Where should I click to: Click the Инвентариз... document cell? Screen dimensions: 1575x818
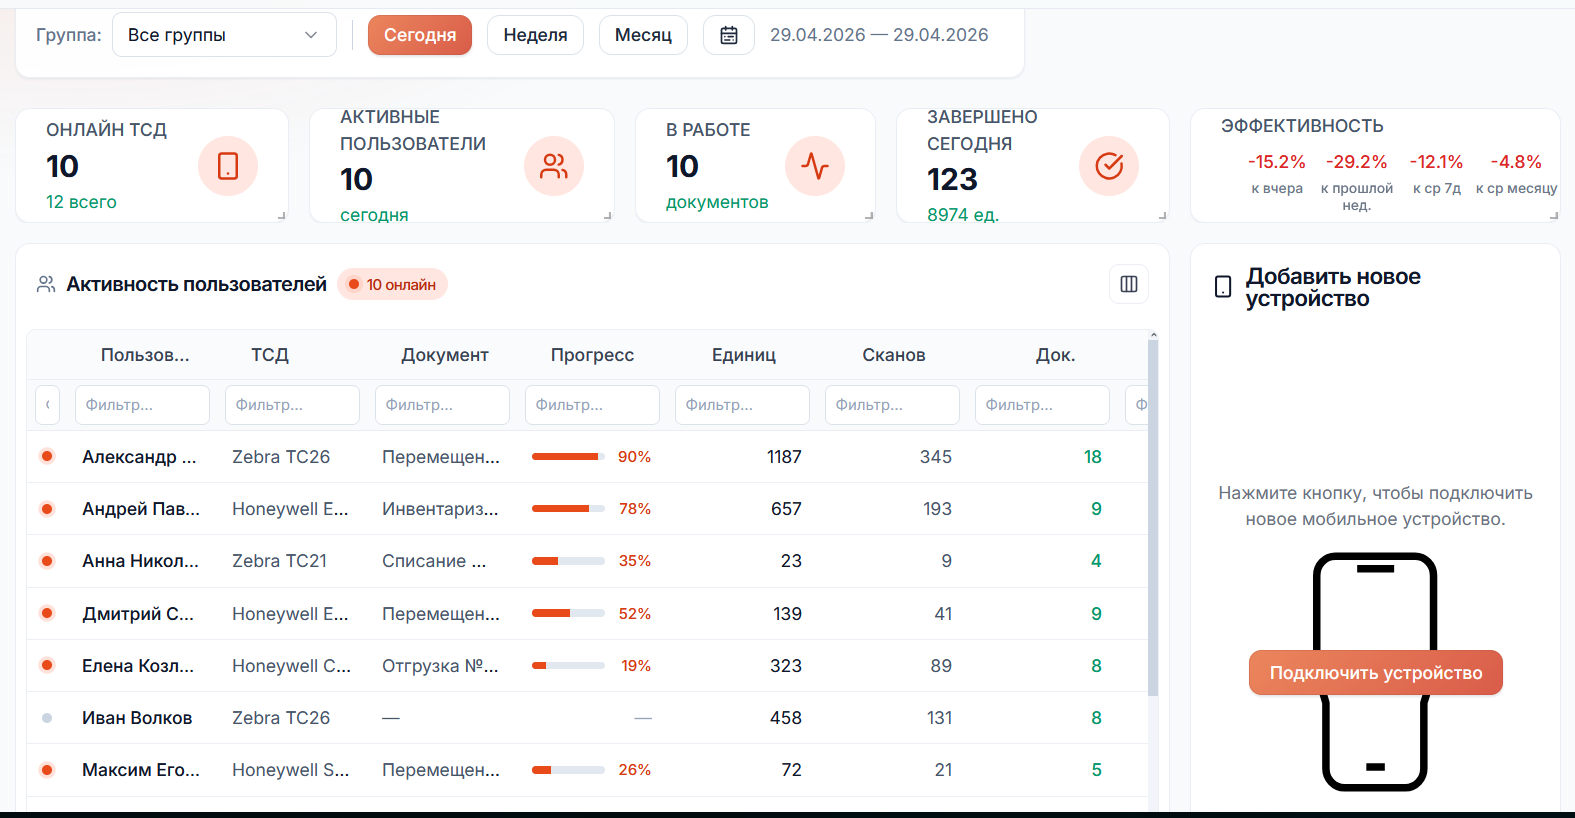point(440,509)
